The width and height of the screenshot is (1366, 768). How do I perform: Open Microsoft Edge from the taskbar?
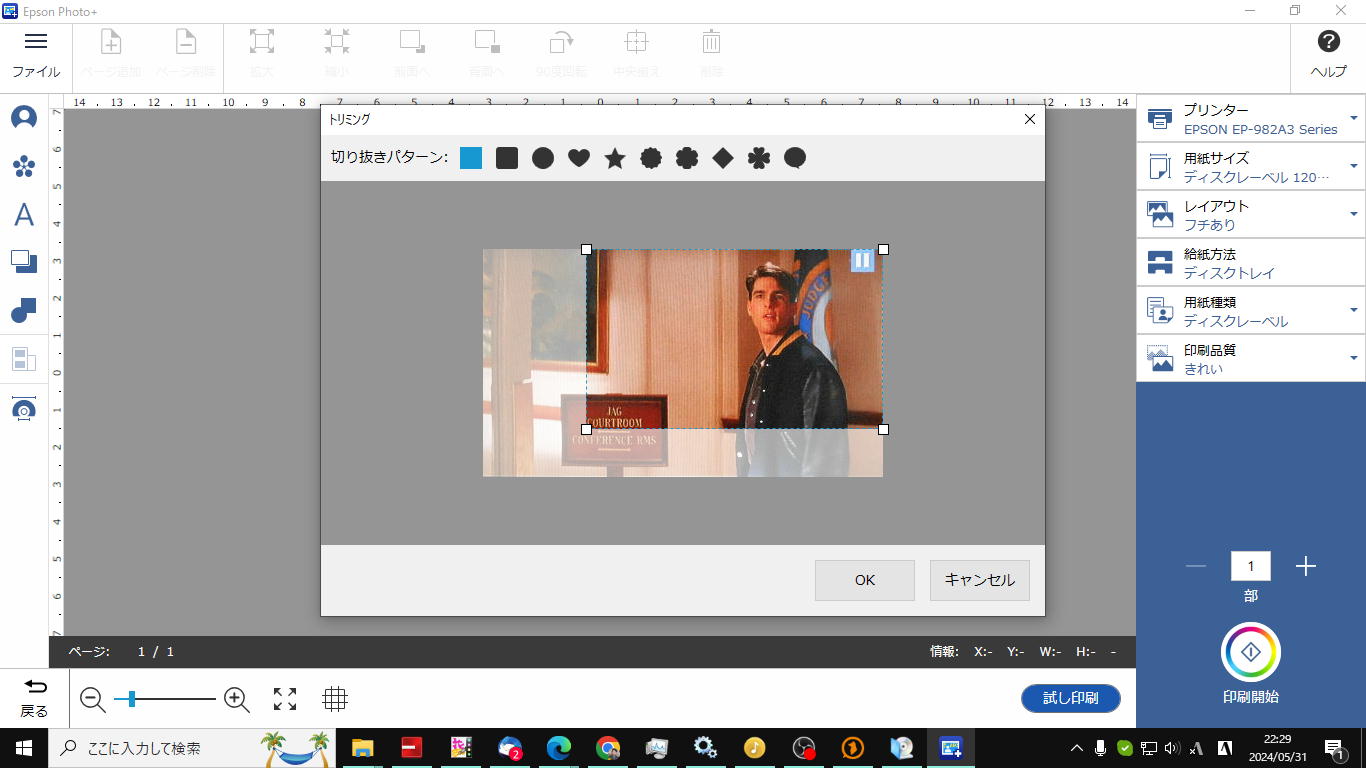tap(558, 748)
